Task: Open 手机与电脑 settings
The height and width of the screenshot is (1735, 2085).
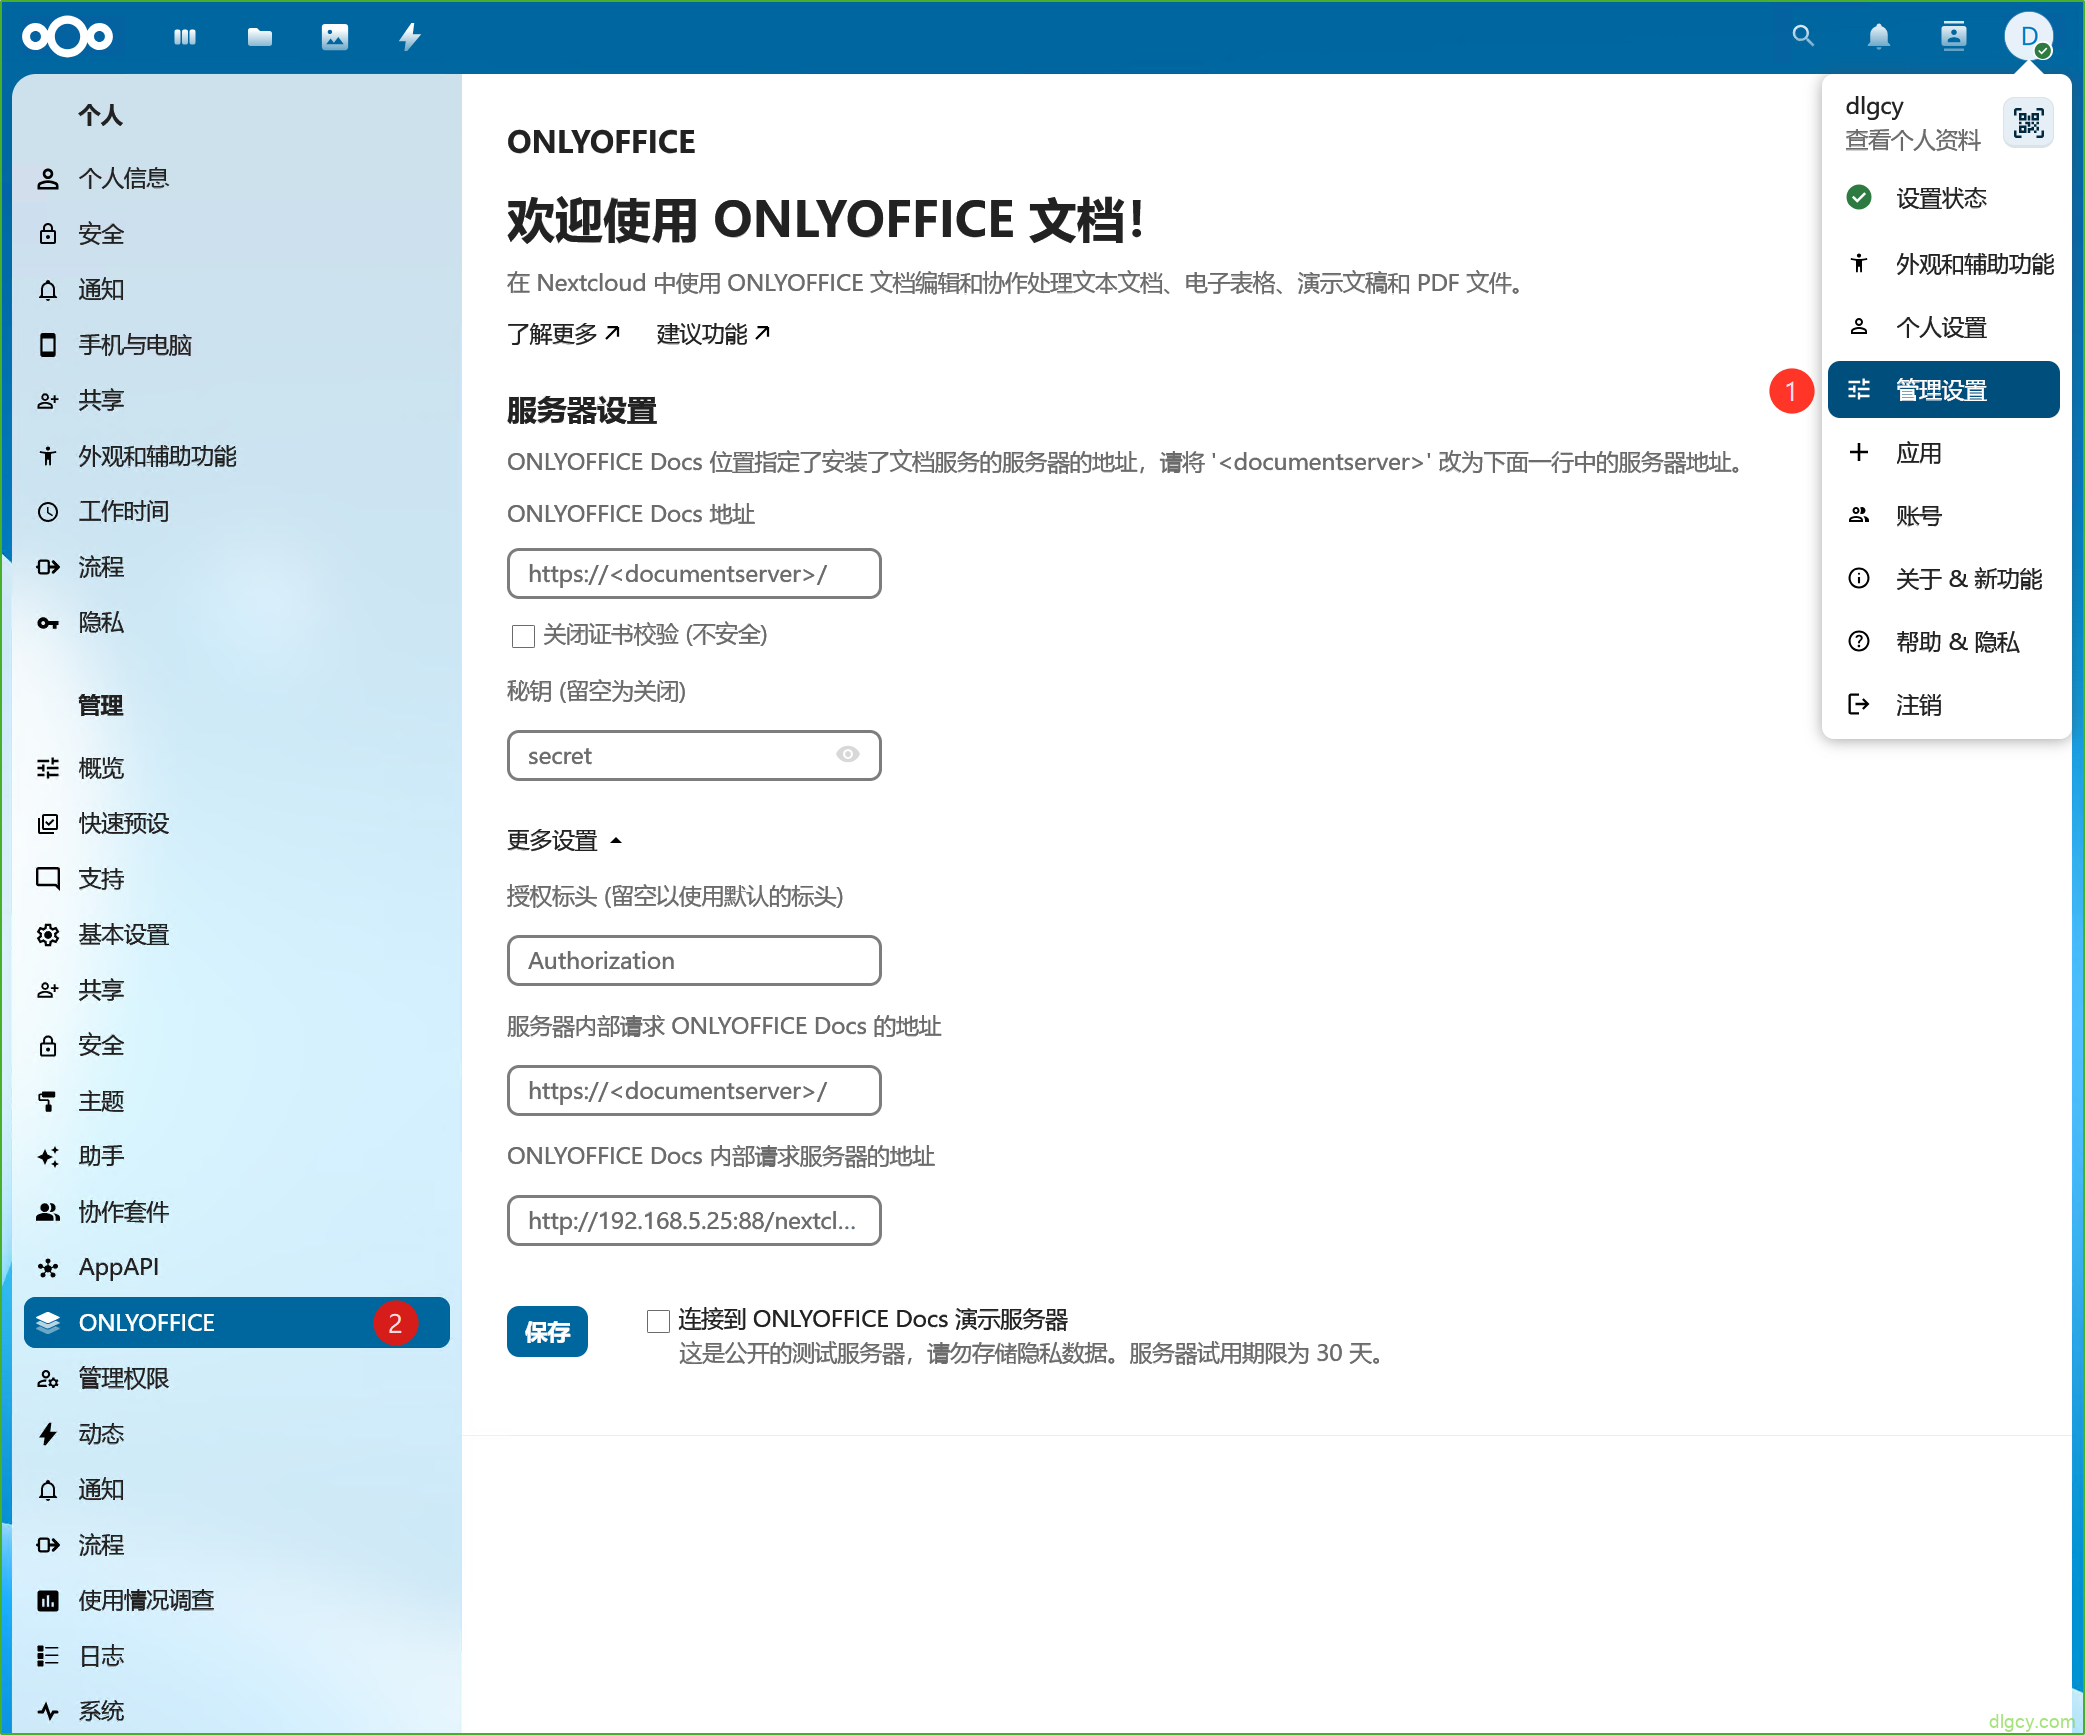Action: tap(237, 345)
